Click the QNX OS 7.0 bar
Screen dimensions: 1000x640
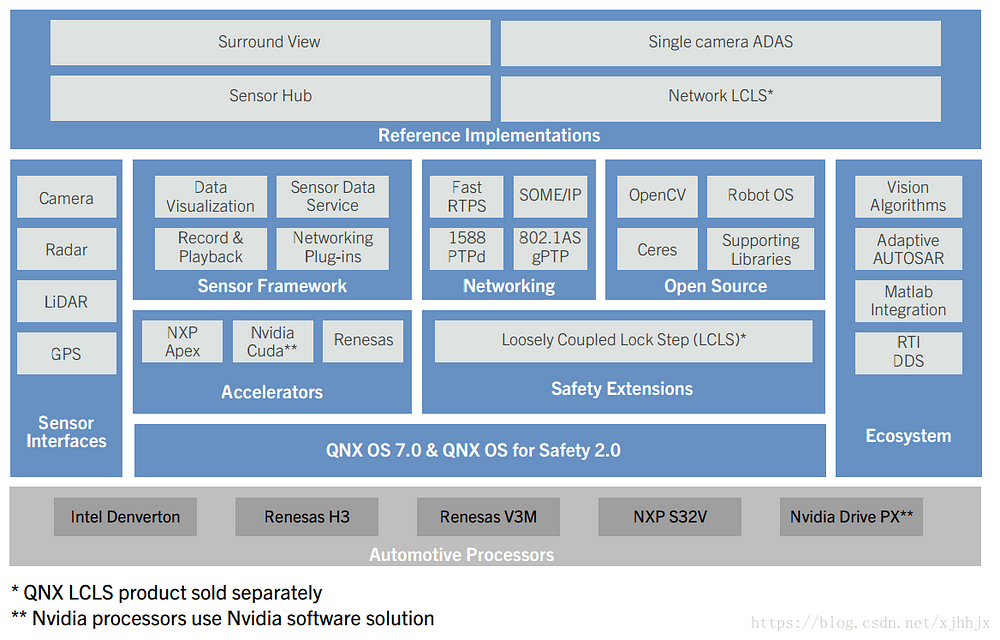point(480,450)
